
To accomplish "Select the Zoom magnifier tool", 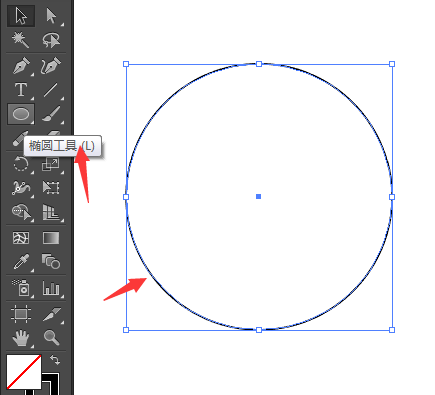I will coord(51,338).
